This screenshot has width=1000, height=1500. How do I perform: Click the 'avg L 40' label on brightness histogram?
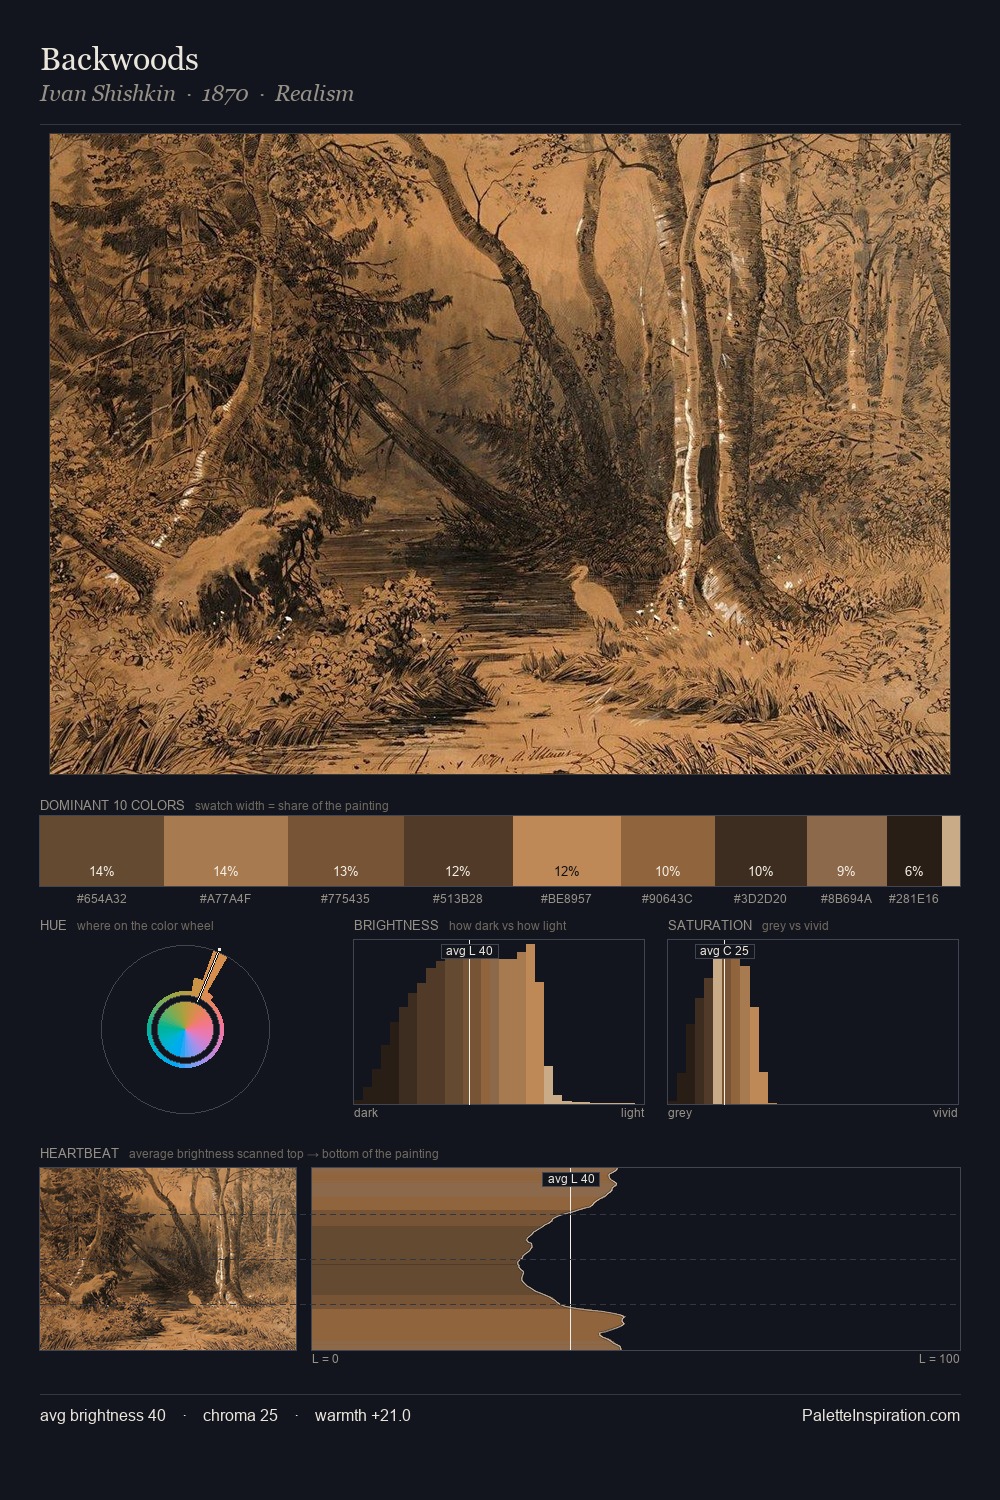coord(469,951)
